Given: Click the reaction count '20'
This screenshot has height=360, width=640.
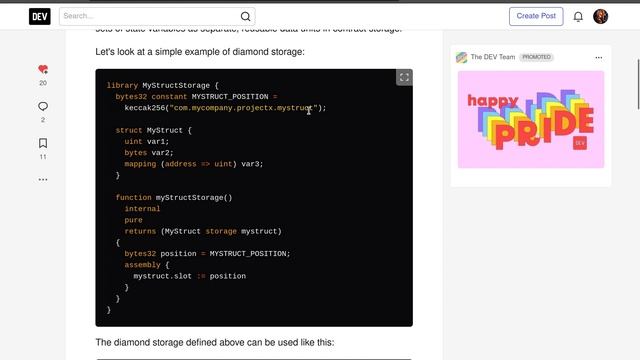Looking at the screenshot, I should point(43,83).
